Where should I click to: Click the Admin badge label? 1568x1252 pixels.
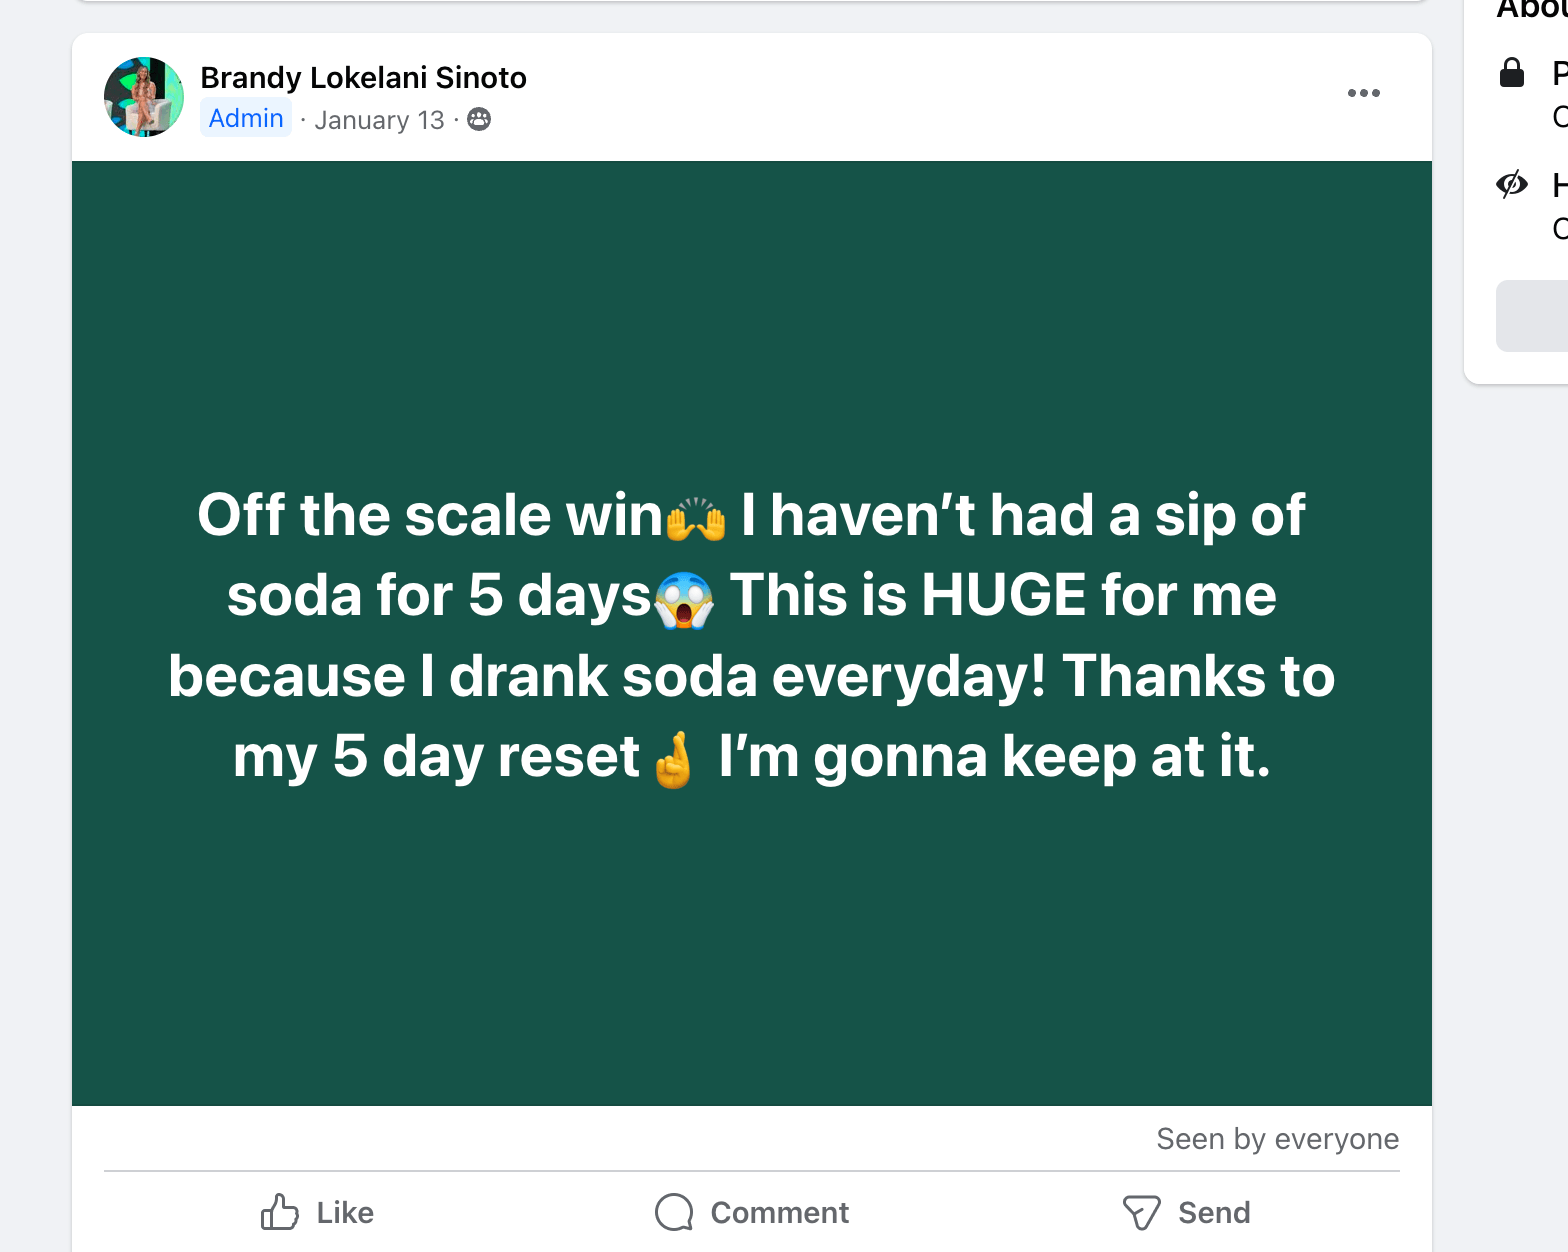coord(246,118)
